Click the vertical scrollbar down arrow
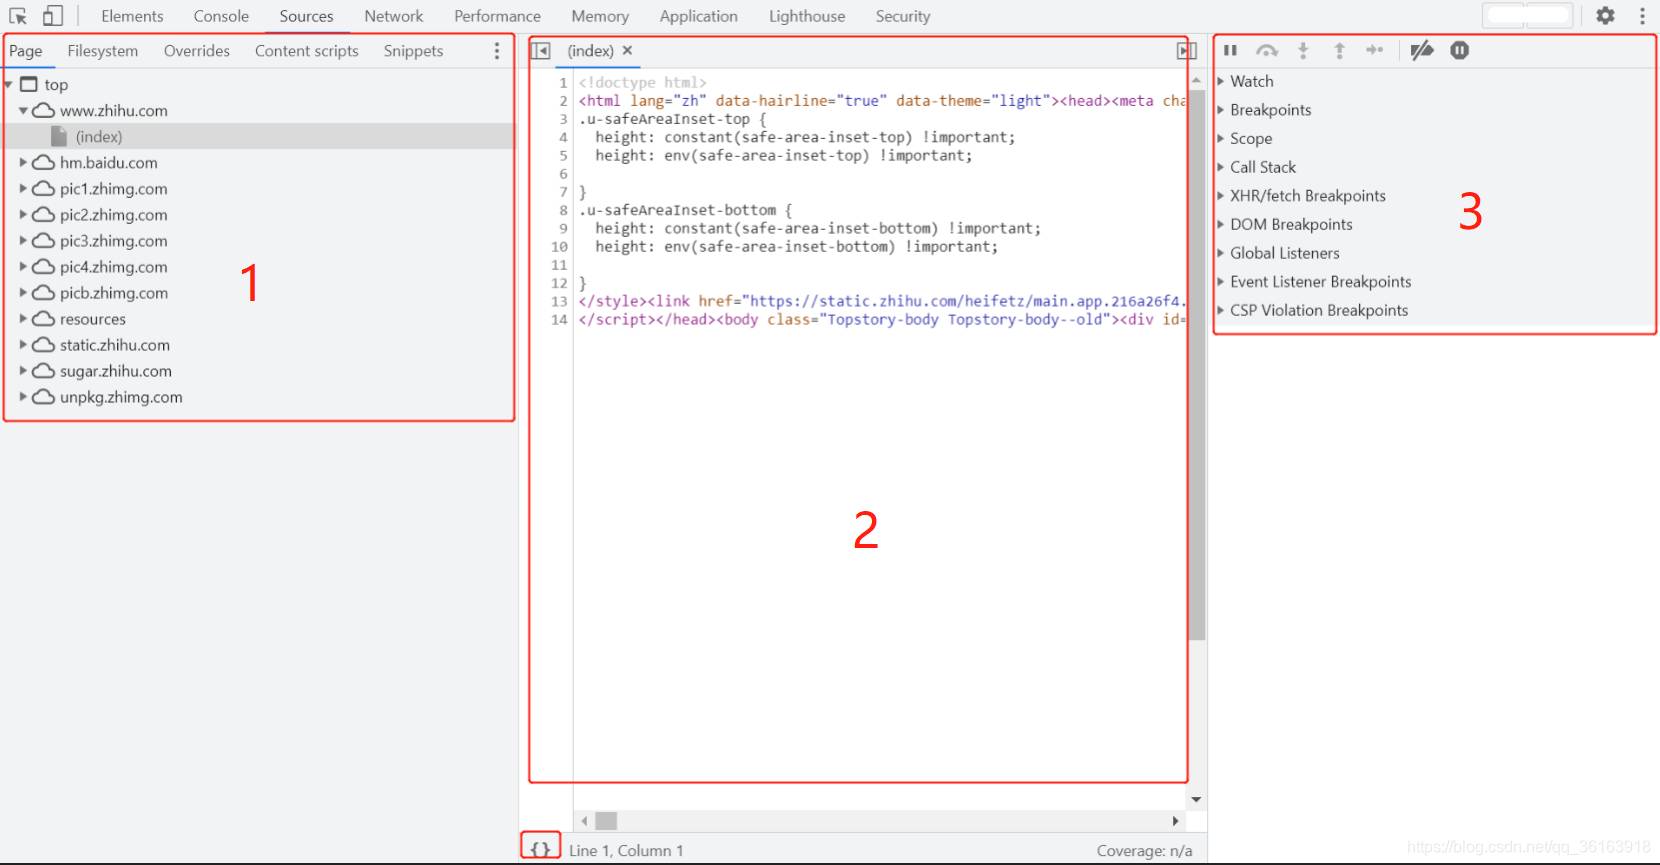1660x865 pixels. (x=1196, y=800)
